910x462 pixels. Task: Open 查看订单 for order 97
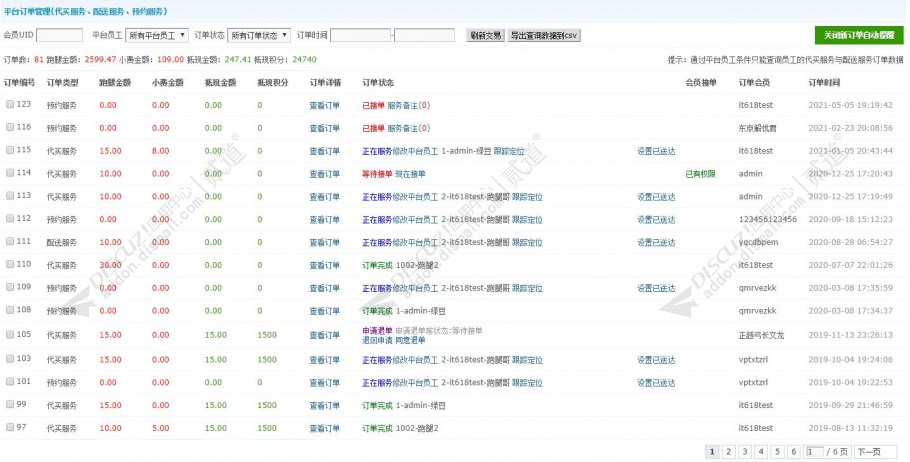tap(324, 428)
